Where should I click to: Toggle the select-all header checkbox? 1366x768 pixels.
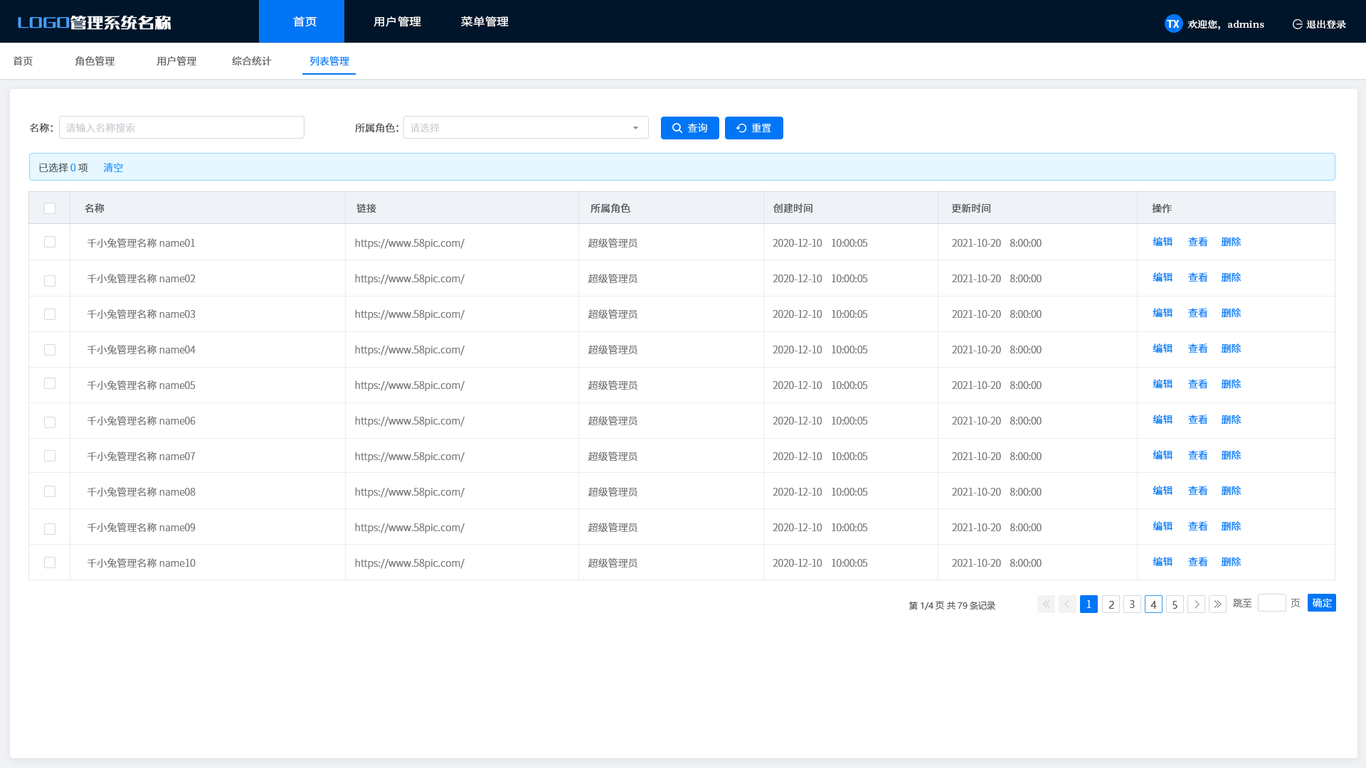click(x=50, y=209)
